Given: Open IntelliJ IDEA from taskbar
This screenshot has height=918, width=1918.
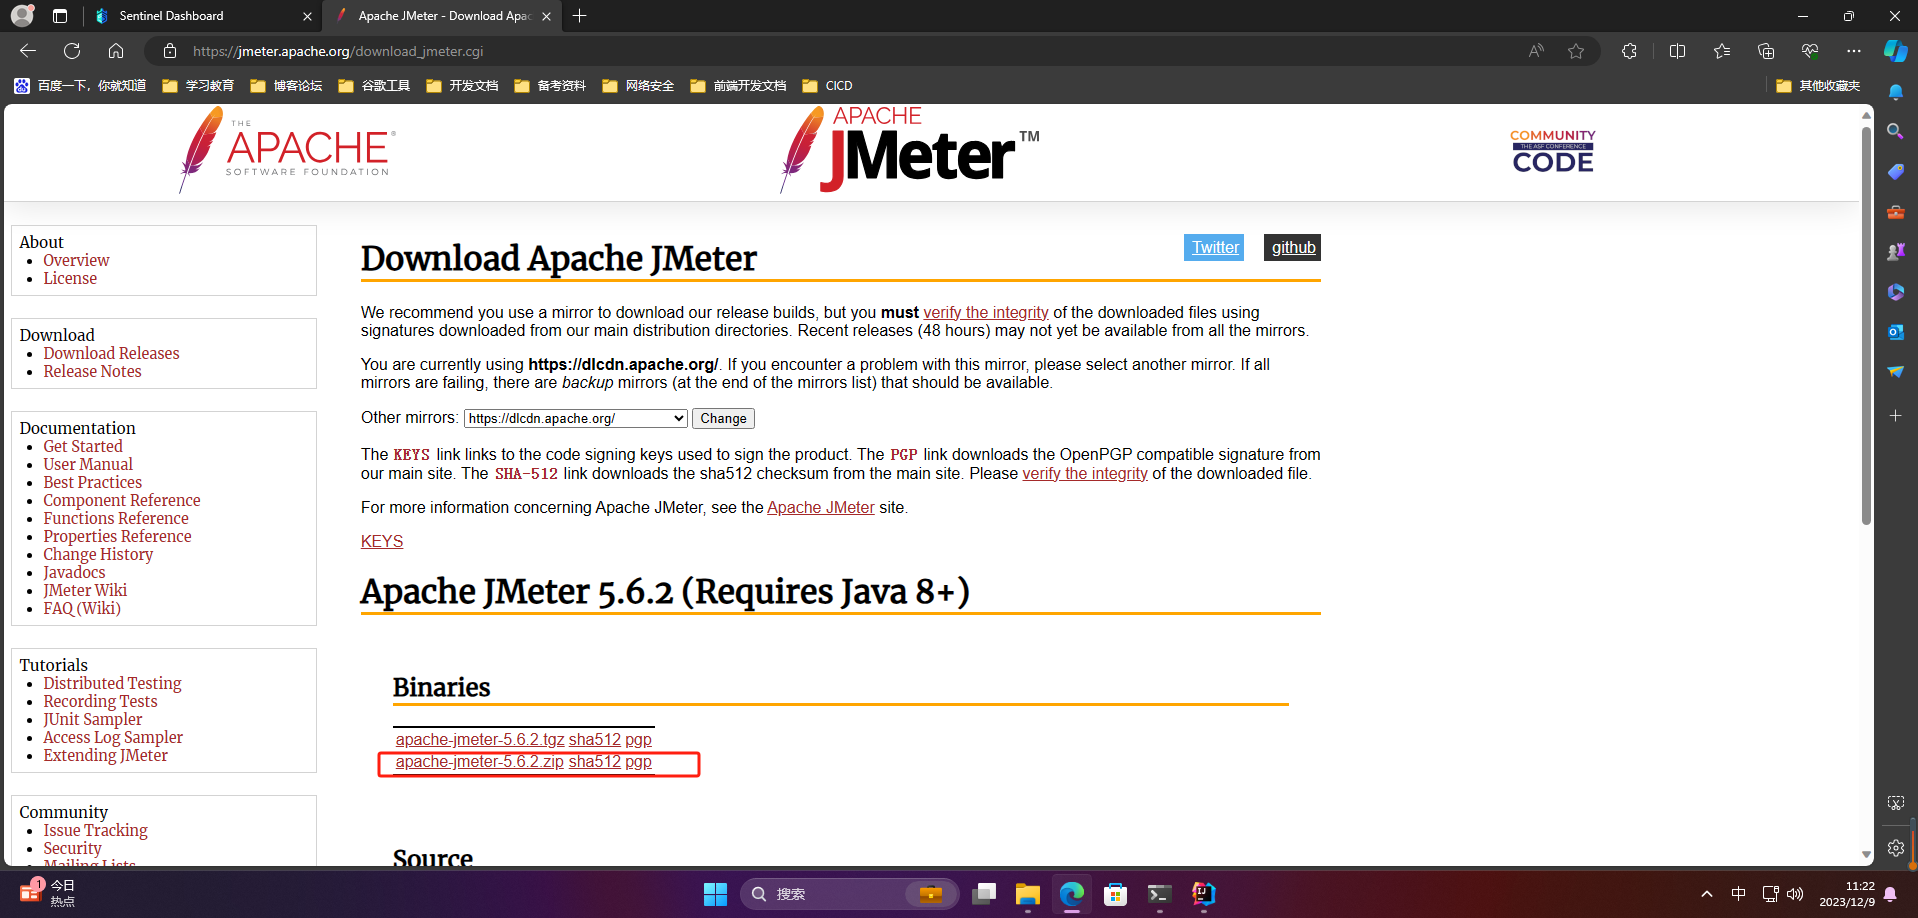Looking at the screenshot, I should (1203, 894).
